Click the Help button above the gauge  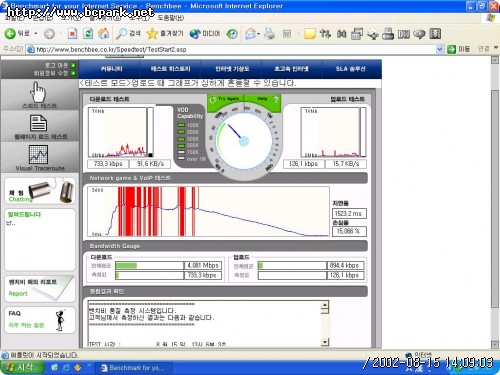(x=263, y=99)
